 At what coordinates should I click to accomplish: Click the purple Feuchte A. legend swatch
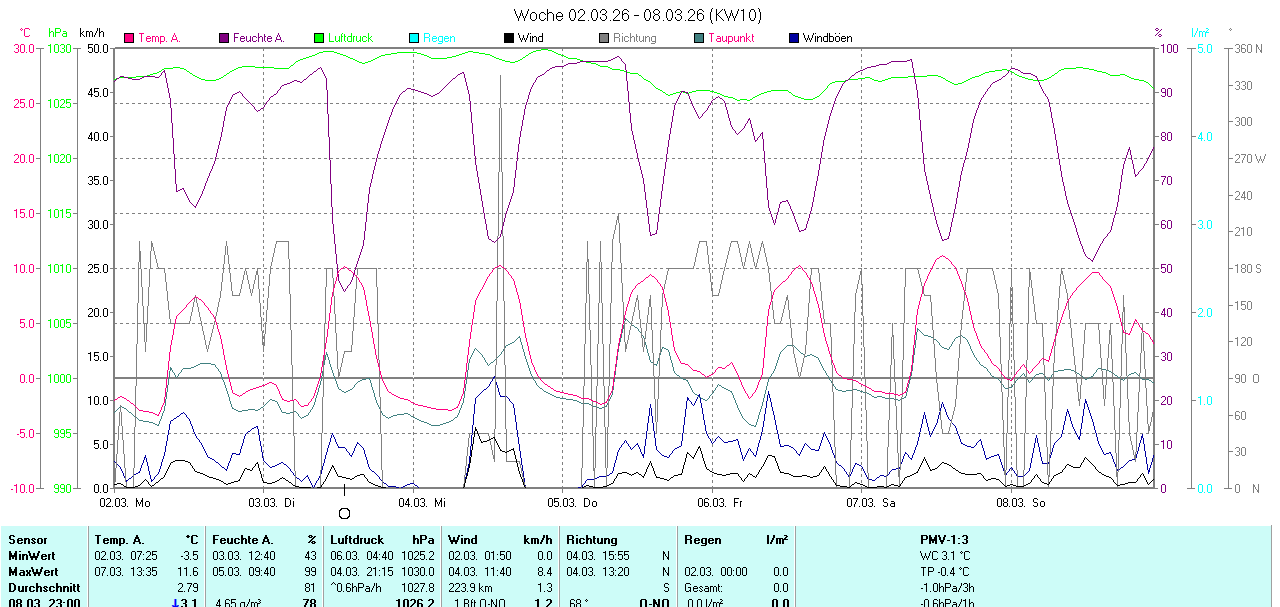(x=224, y=38)
